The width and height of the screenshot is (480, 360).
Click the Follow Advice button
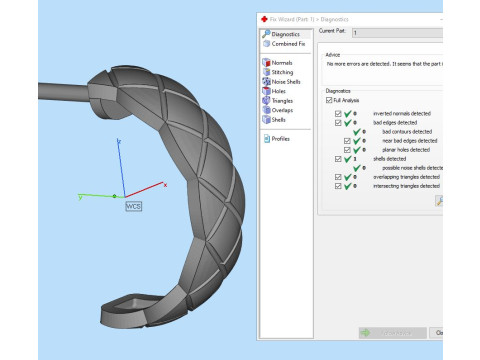tap(393, 333)
